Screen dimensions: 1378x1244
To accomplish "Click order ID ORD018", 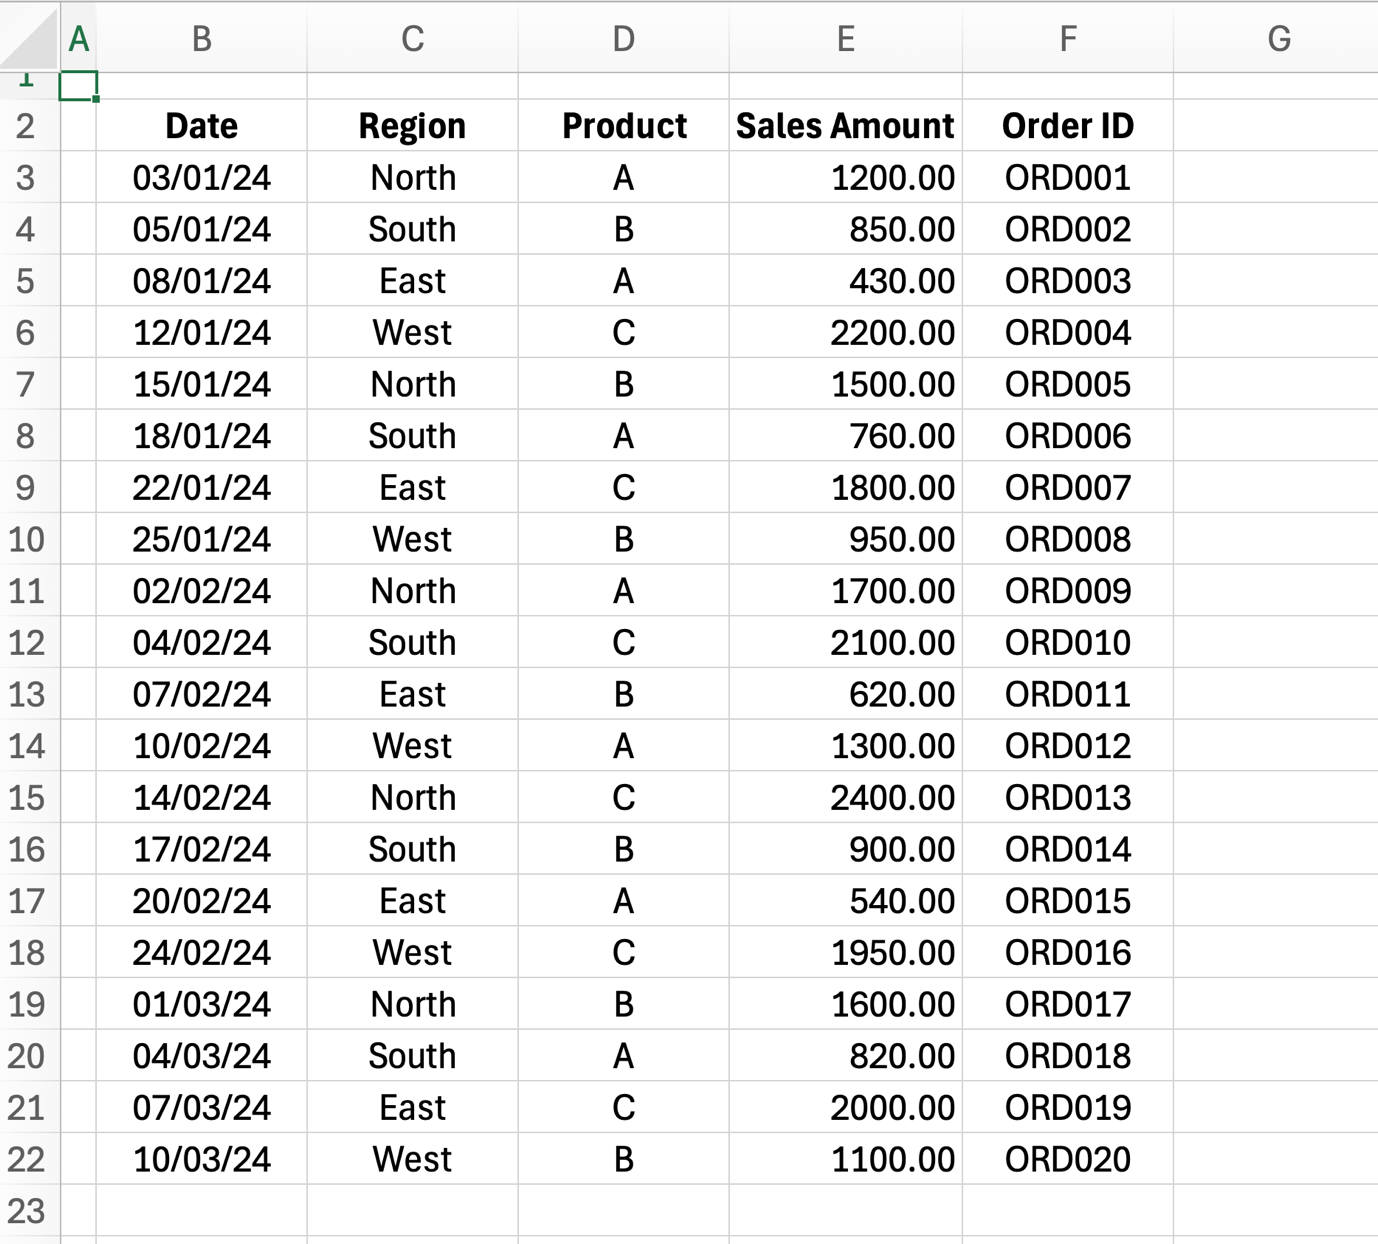I will coord(1067,1056).
